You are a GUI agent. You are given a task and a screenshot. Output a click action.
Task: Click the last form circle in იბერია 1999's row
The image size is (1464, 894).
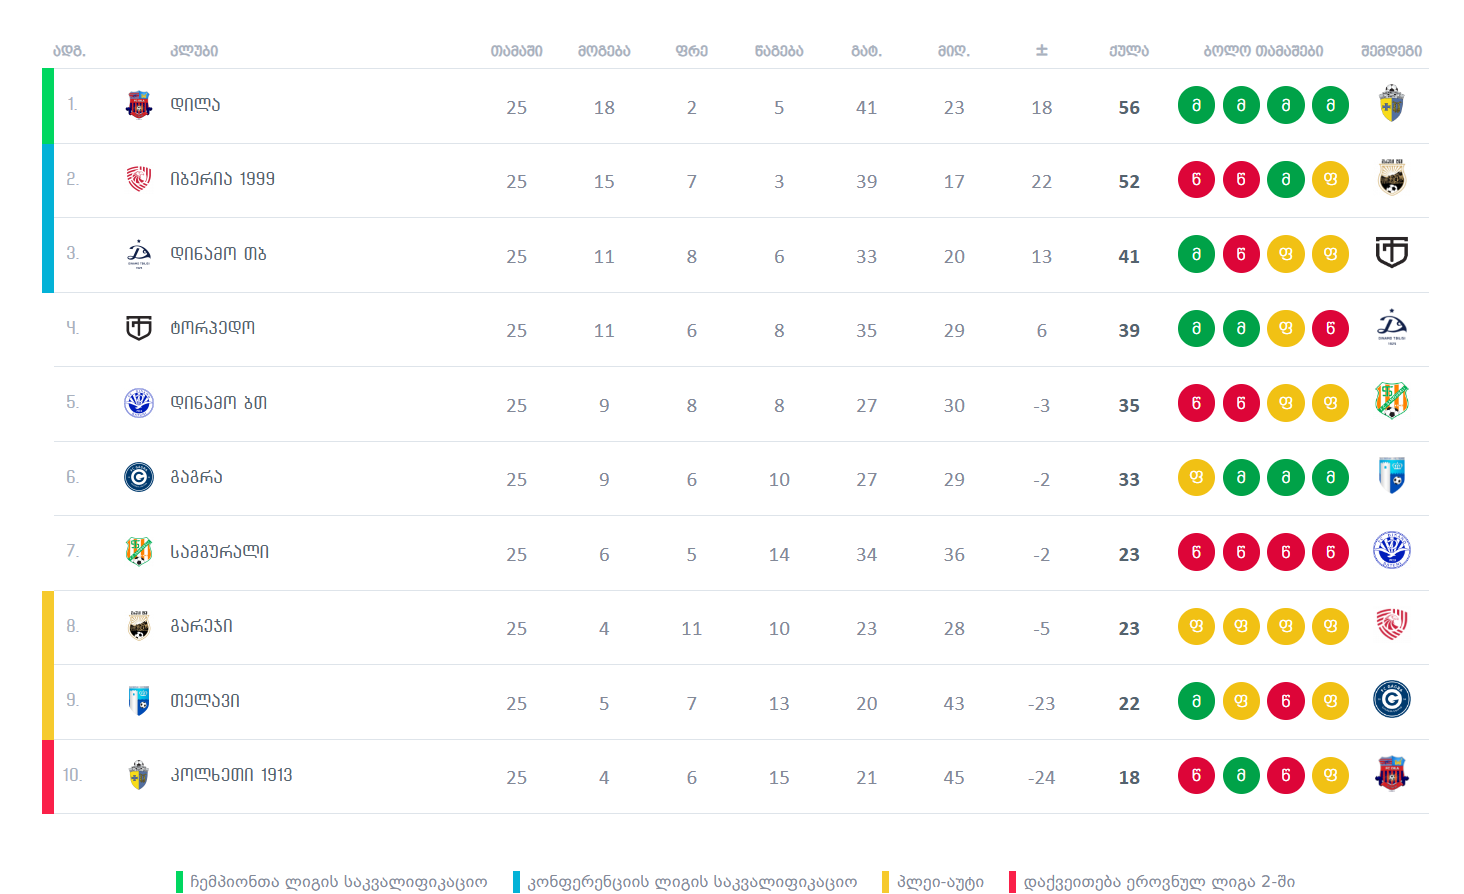1330,180
